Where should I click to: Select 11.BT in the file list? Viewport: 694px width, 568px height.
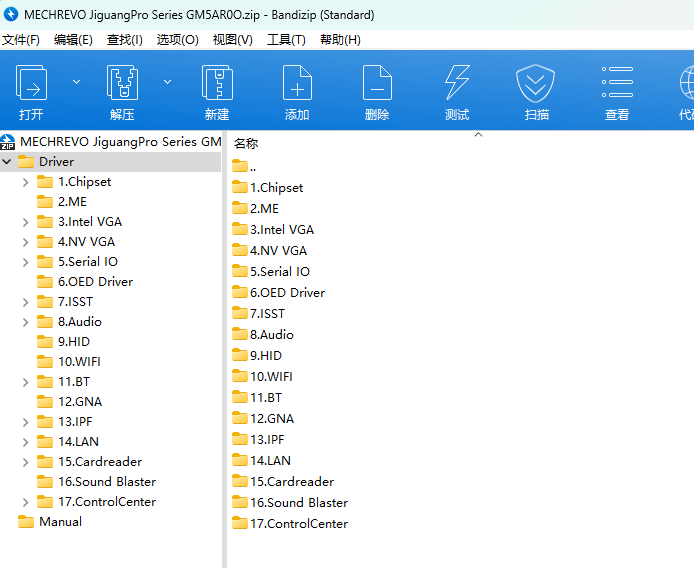pos(257,398)
